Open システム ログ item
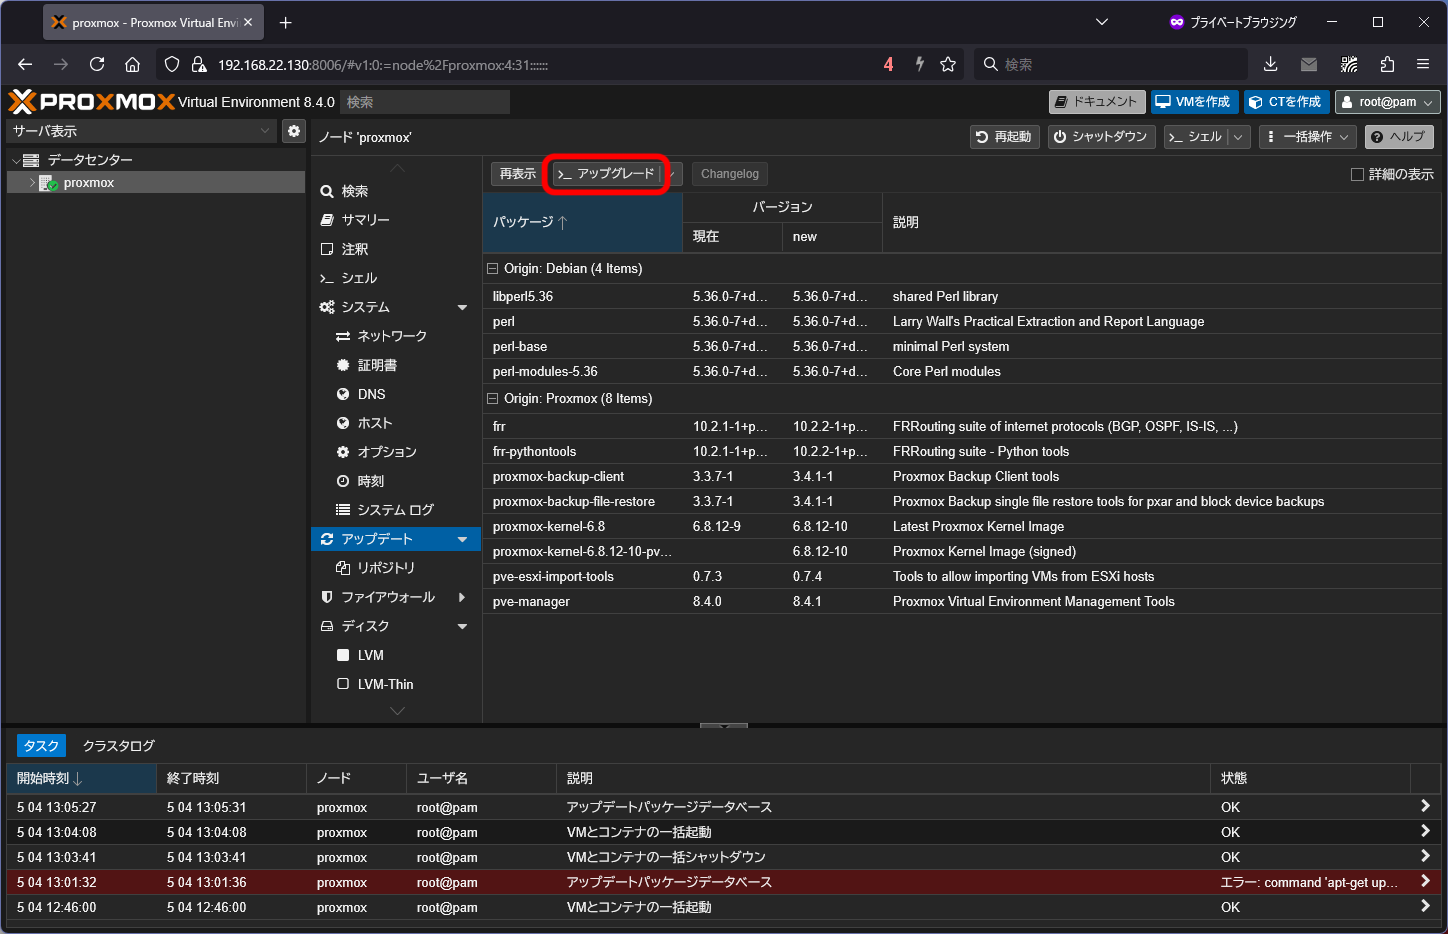Viewport: 1448px width, 934px height. [x=396, y=510]
